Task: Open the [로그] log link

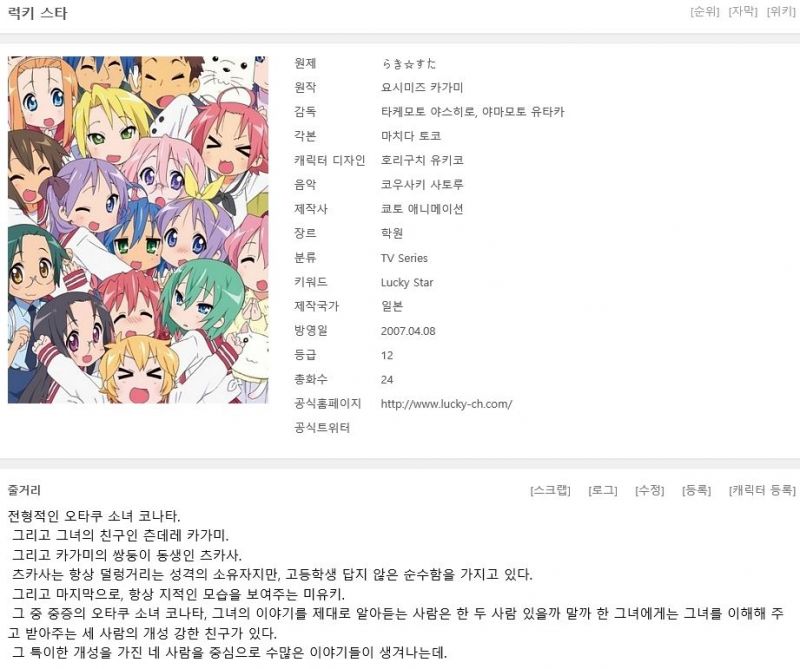Action: click(603, 490)
